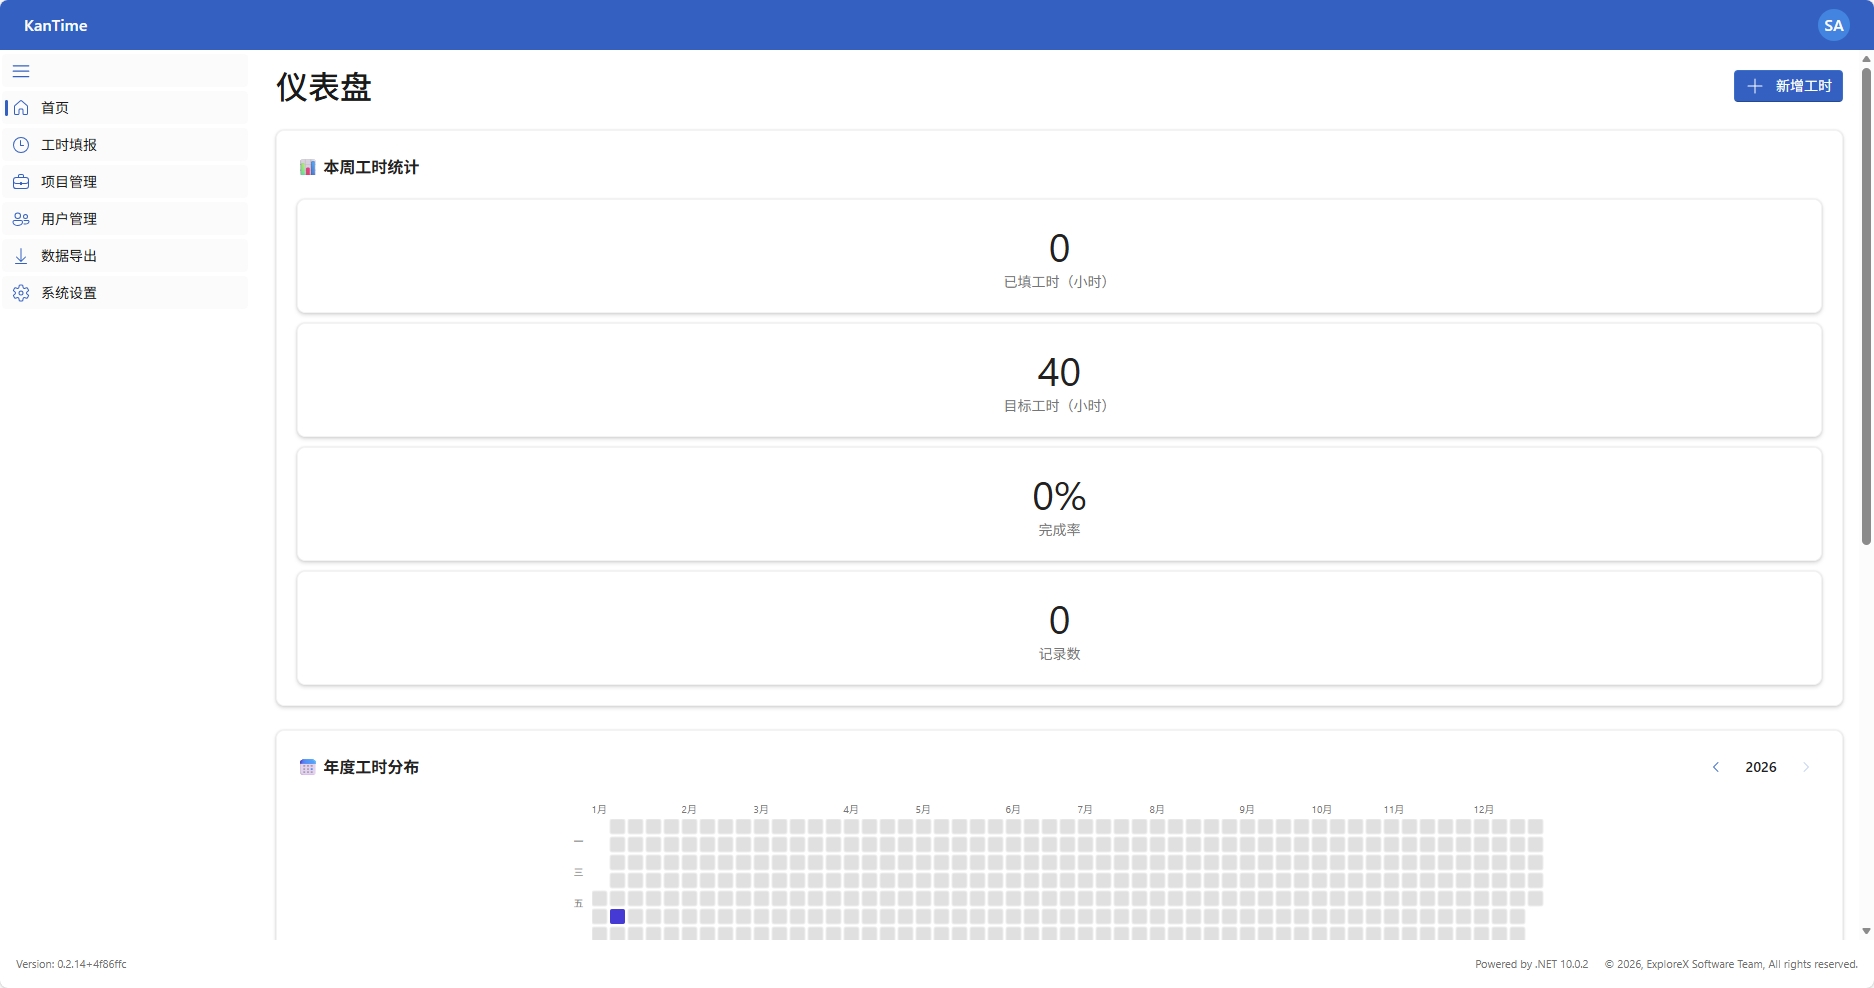Click the highlighted purple heatmap cell
This screenshot has height=988, width=1874.
617,916
